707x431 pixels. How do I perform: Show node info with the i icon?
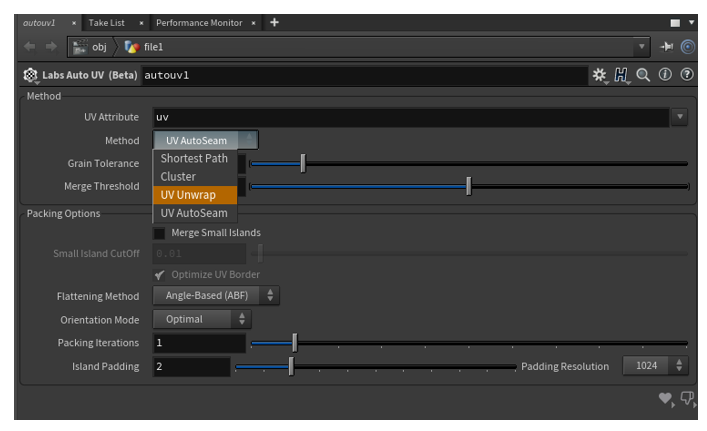pos(665,74)
